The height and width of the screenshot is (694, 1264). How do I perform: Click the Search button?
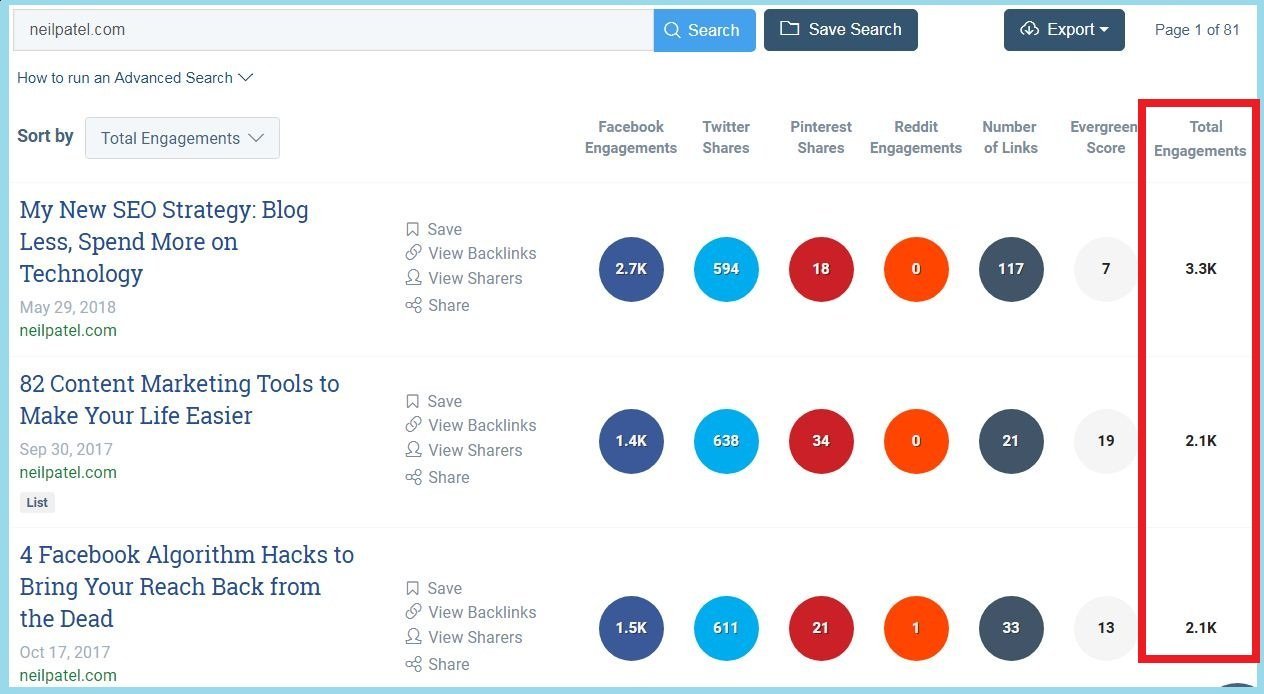pos(704,30)
